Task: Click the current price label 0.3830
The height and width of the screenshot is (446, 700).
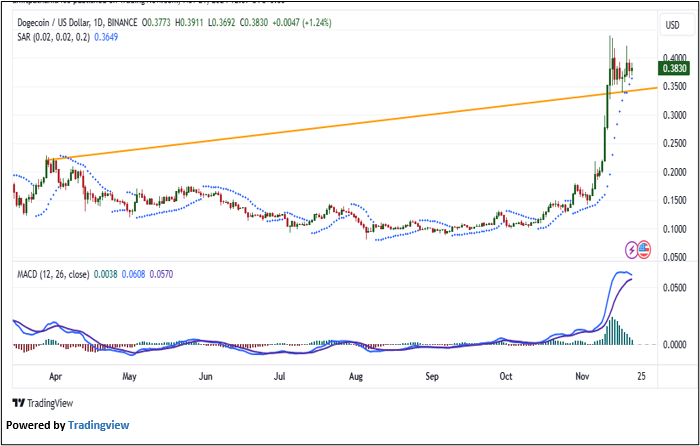Action: [x=674, y=69]
